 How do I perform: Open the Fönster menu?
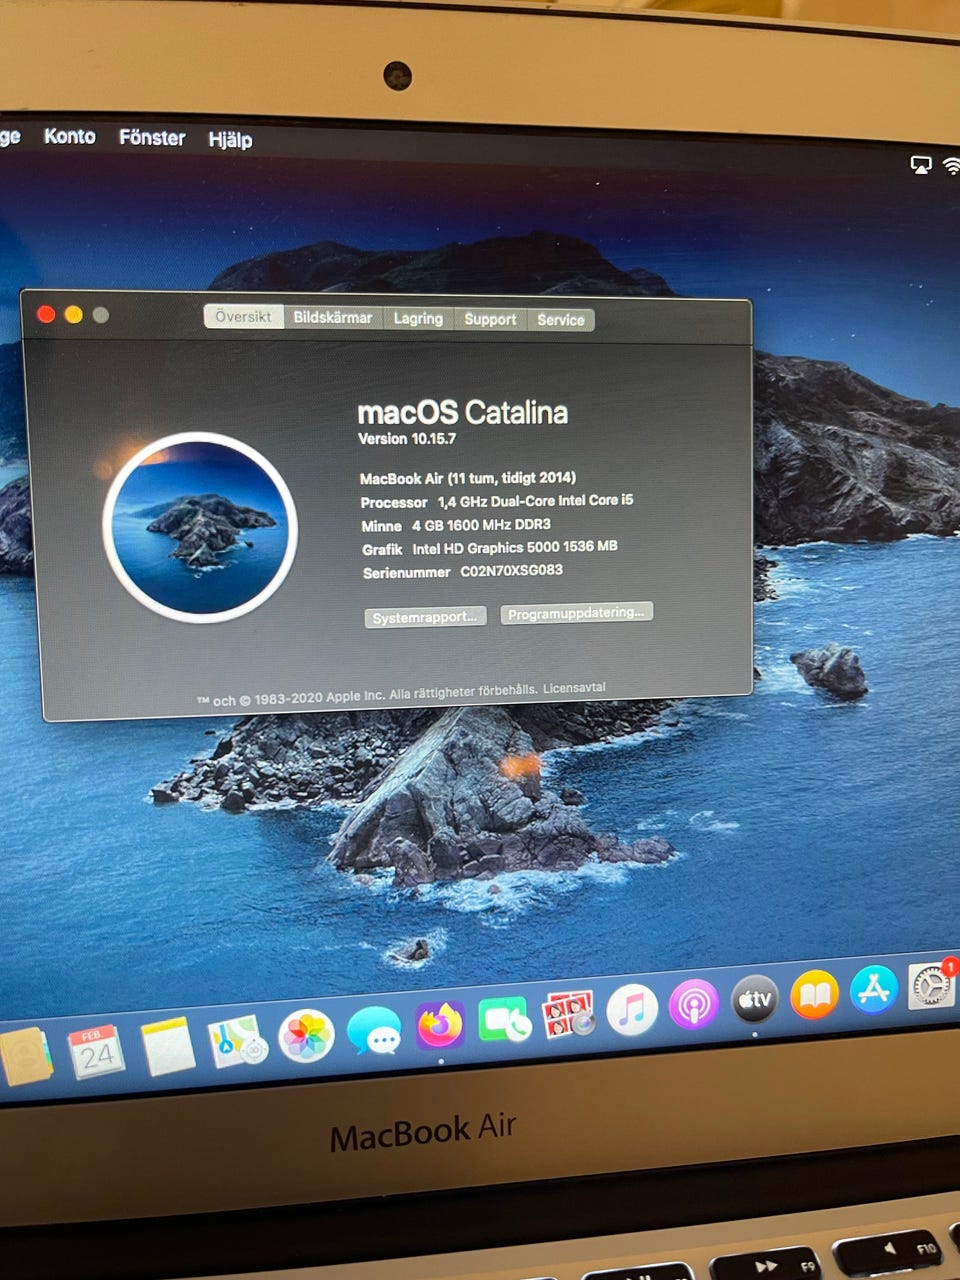pos(152,137)
